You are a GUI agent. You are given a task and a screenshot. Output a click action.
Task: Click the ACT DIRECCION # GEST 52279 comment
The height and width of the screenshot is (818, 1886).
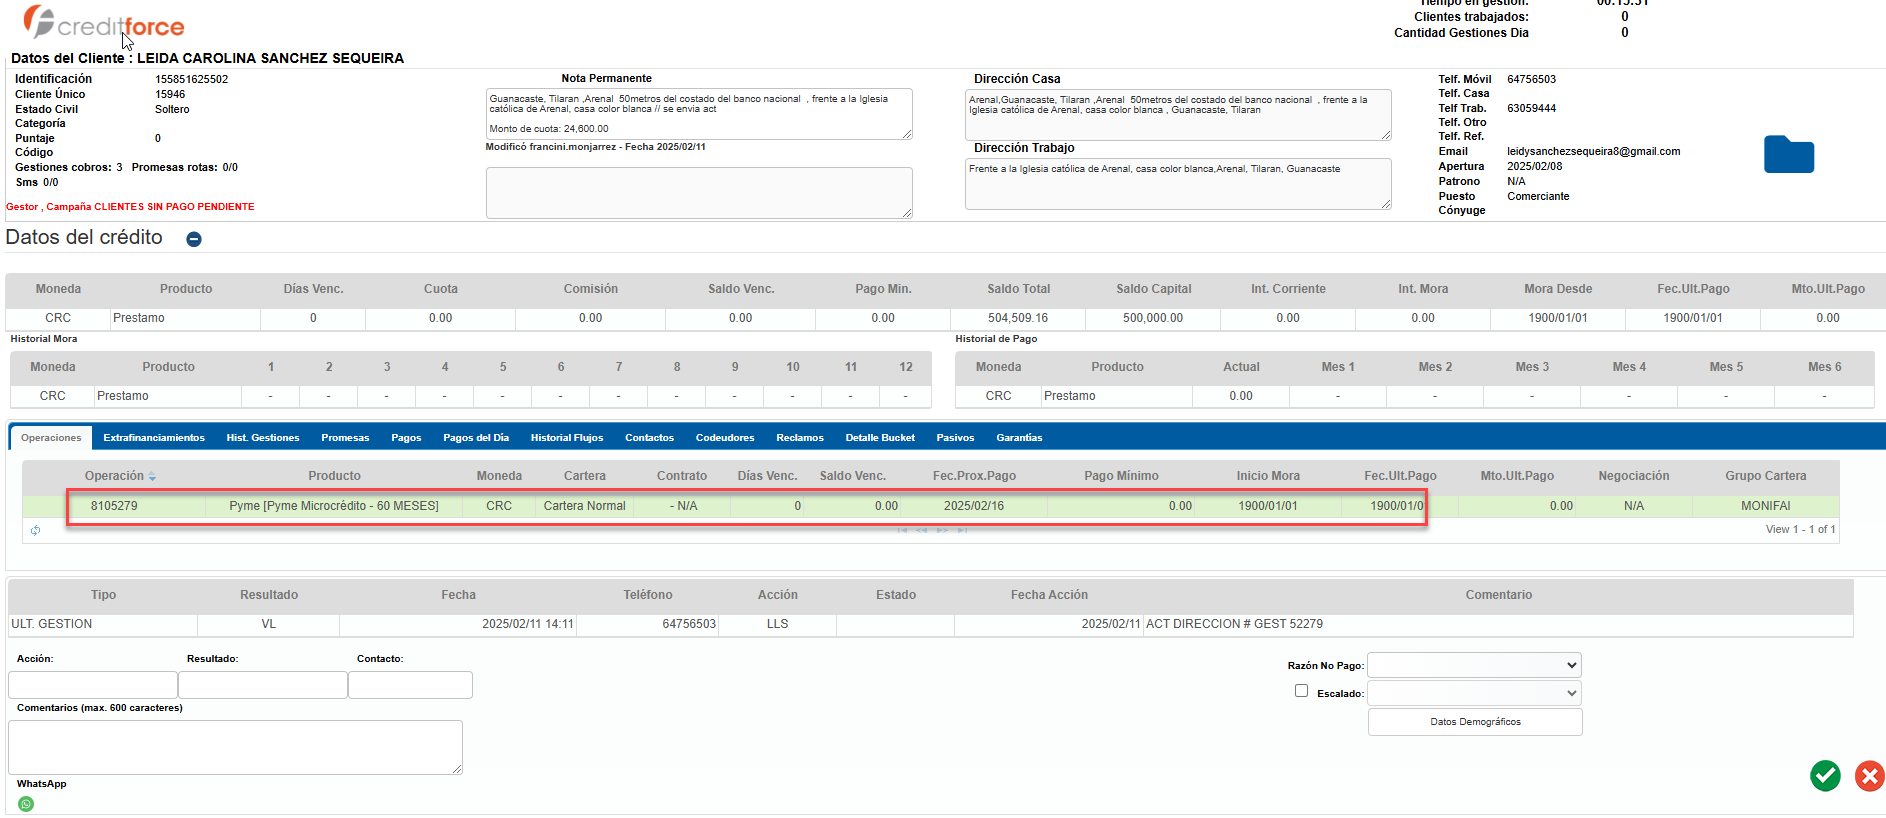click(x=1234, y=624)
